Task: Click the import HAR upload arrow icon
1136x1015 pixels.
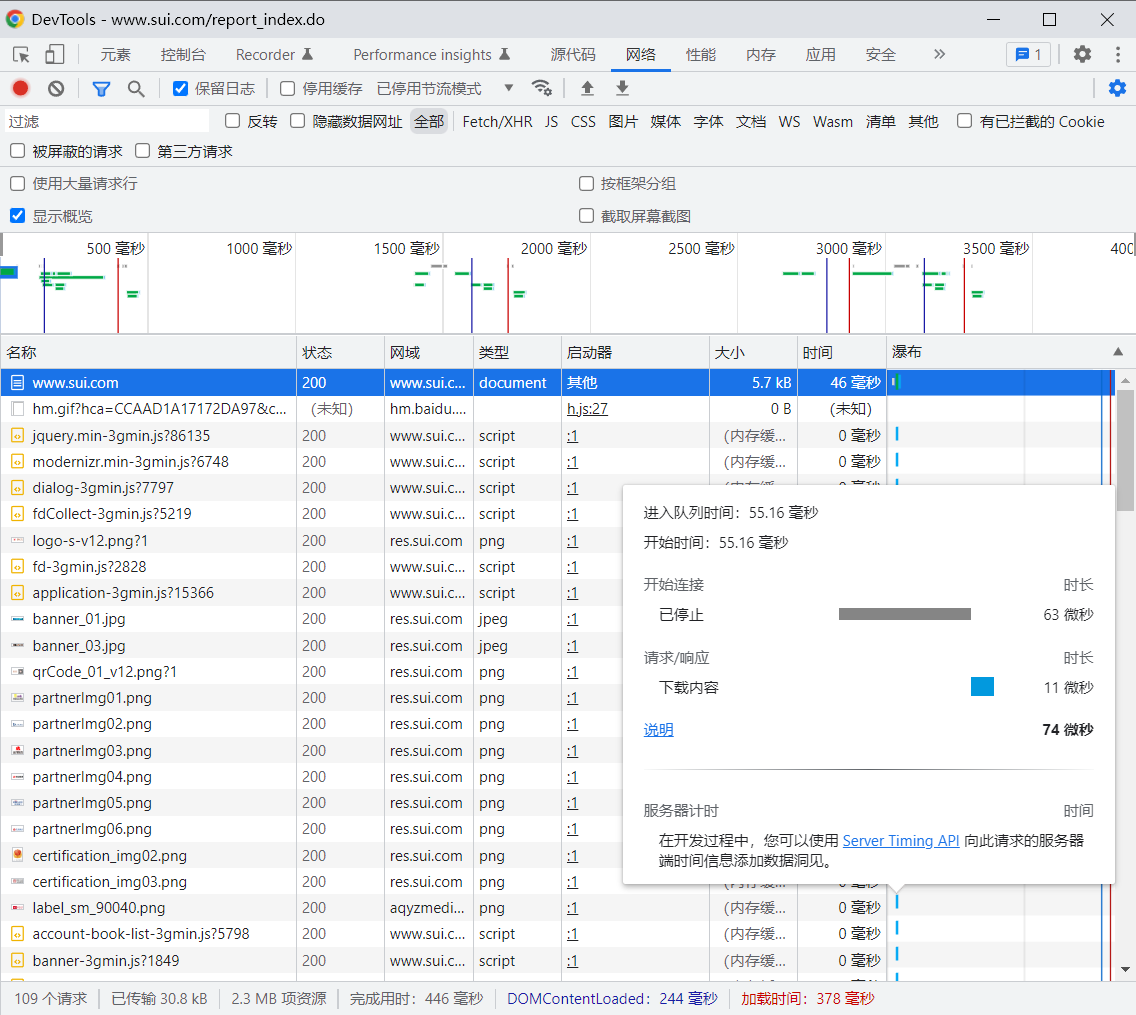Action: [587, 89]
